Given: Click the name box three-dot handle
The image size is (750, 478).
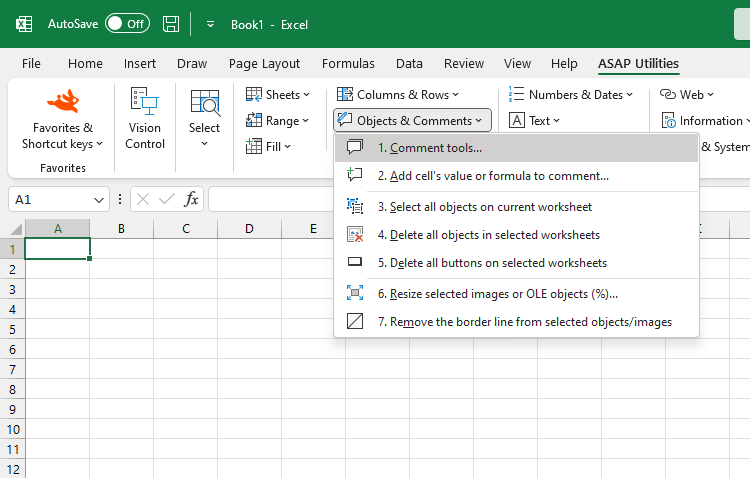Looking at the screenshot, I should pyautogui.click(x=120, y=199).
